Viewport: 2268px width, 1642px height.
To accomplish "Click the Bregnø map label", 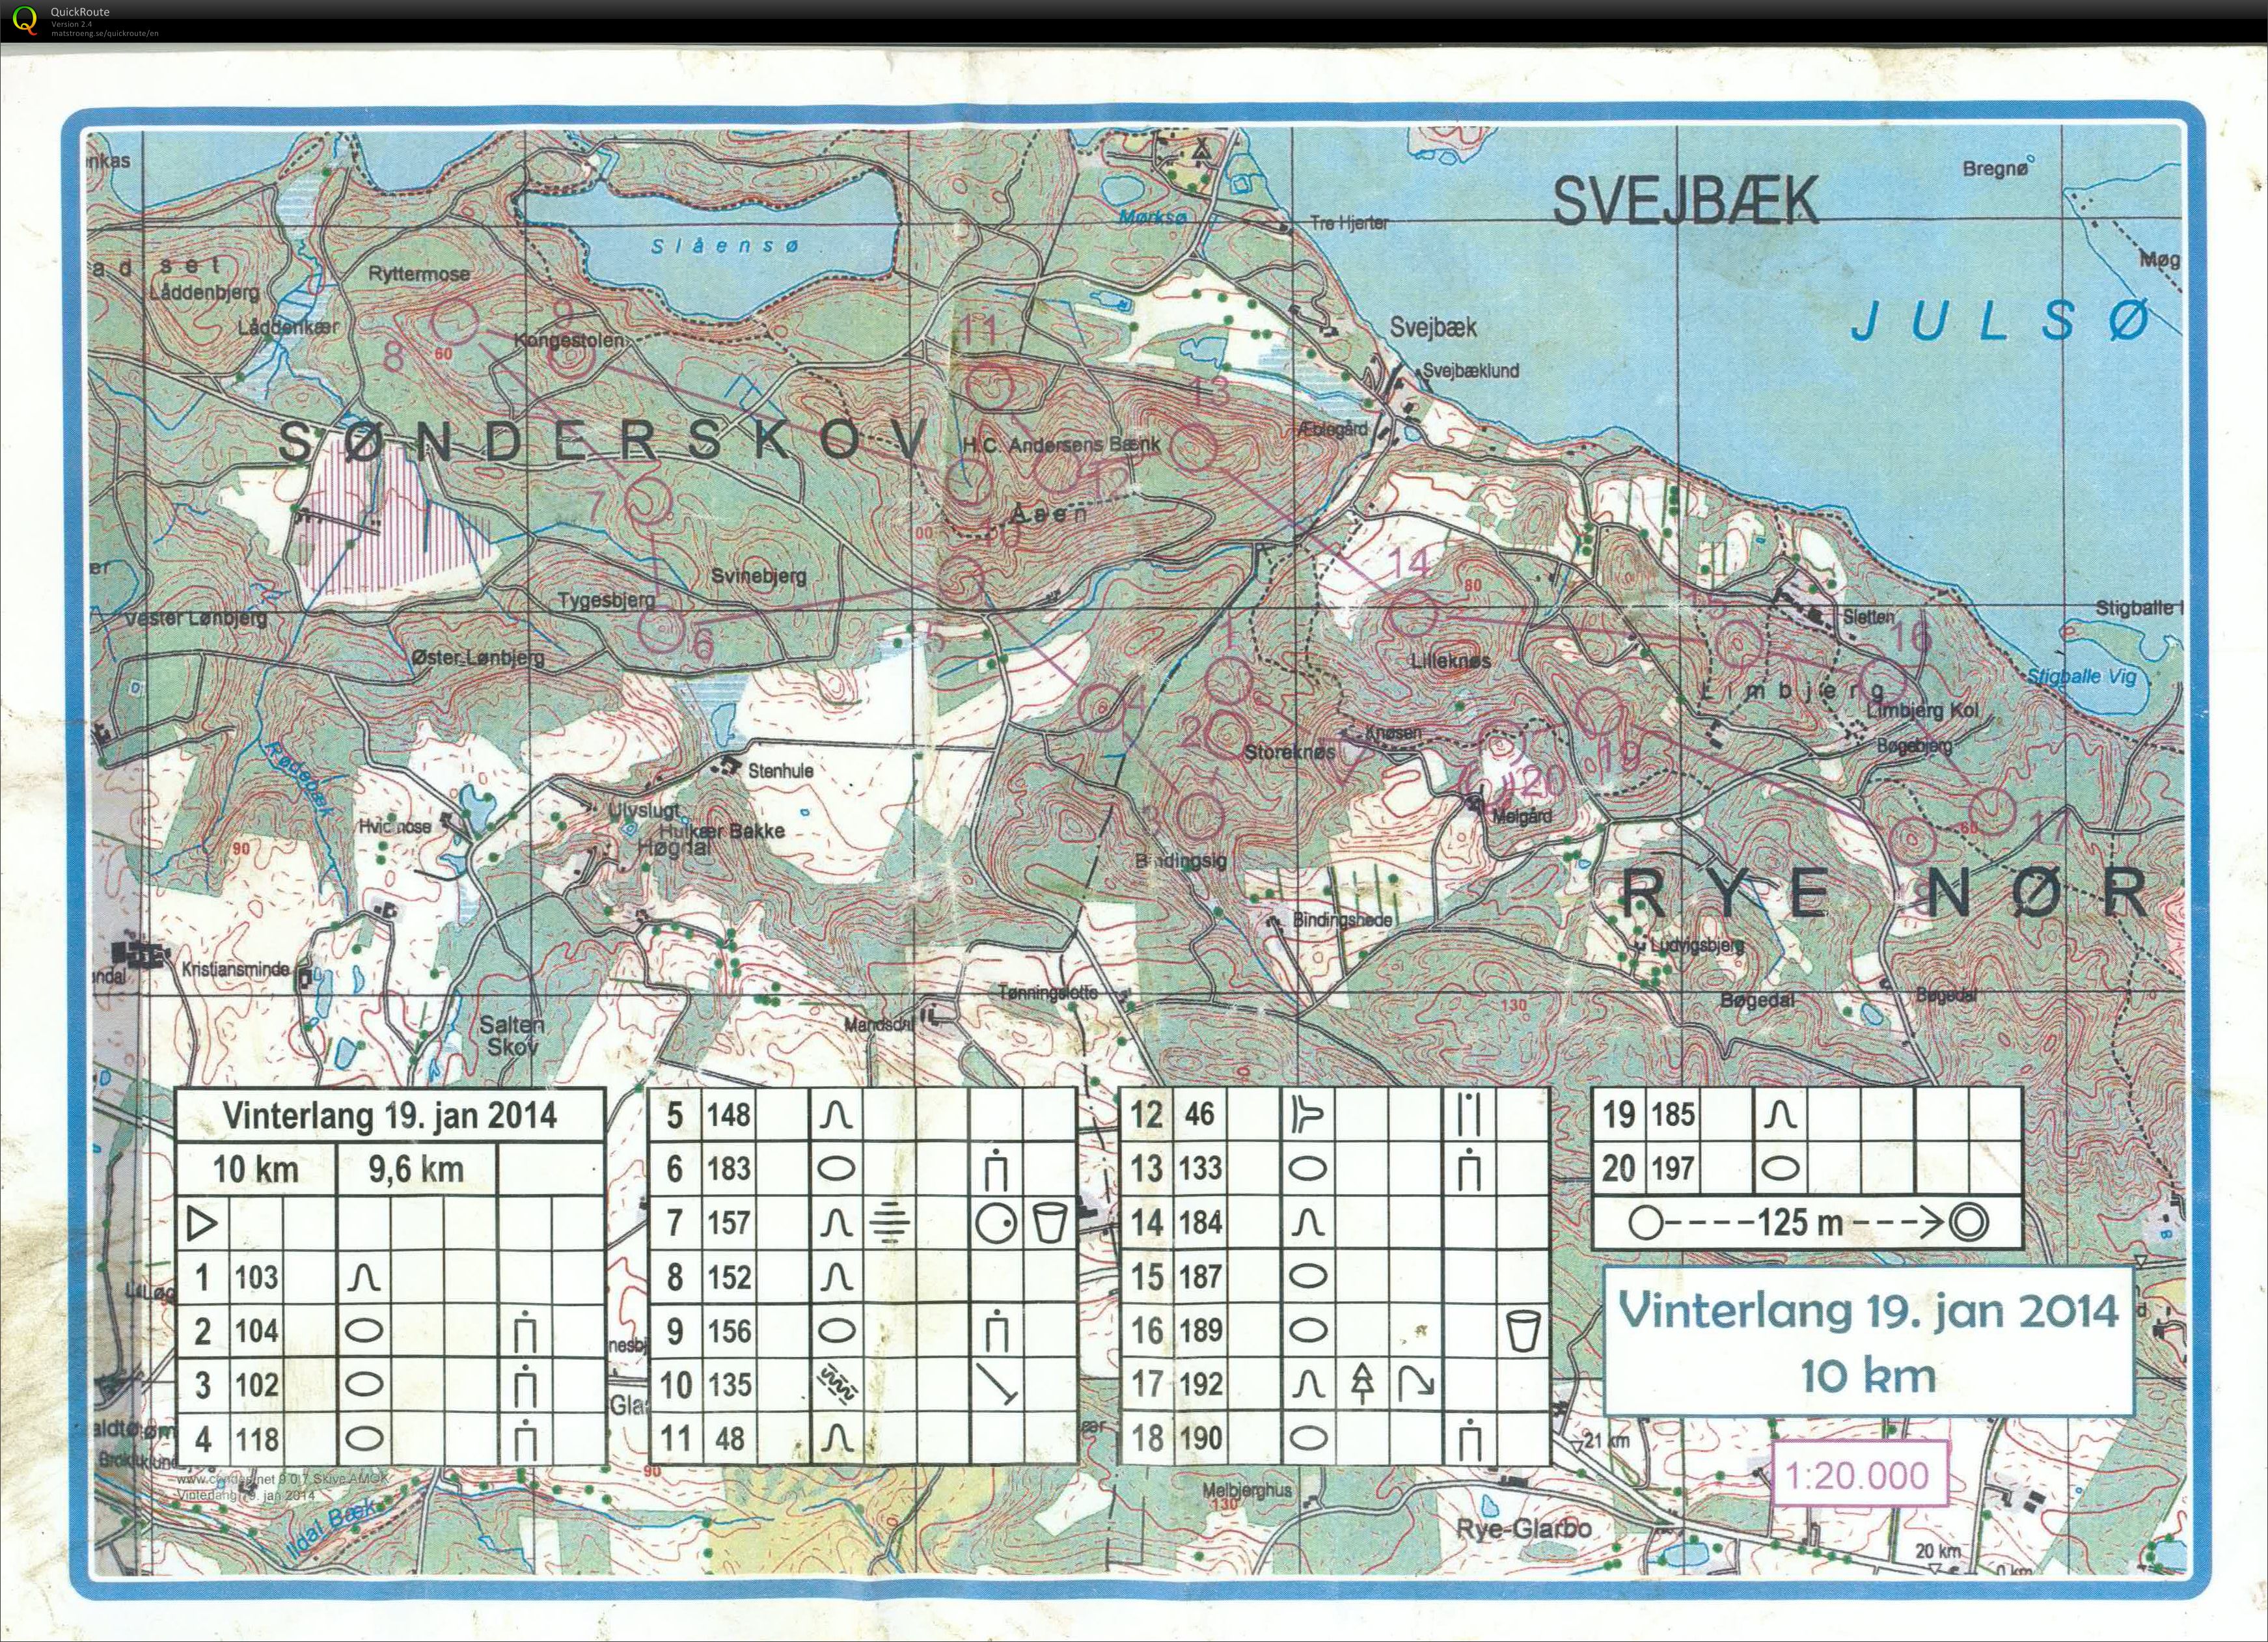I will pos(1996,168).
